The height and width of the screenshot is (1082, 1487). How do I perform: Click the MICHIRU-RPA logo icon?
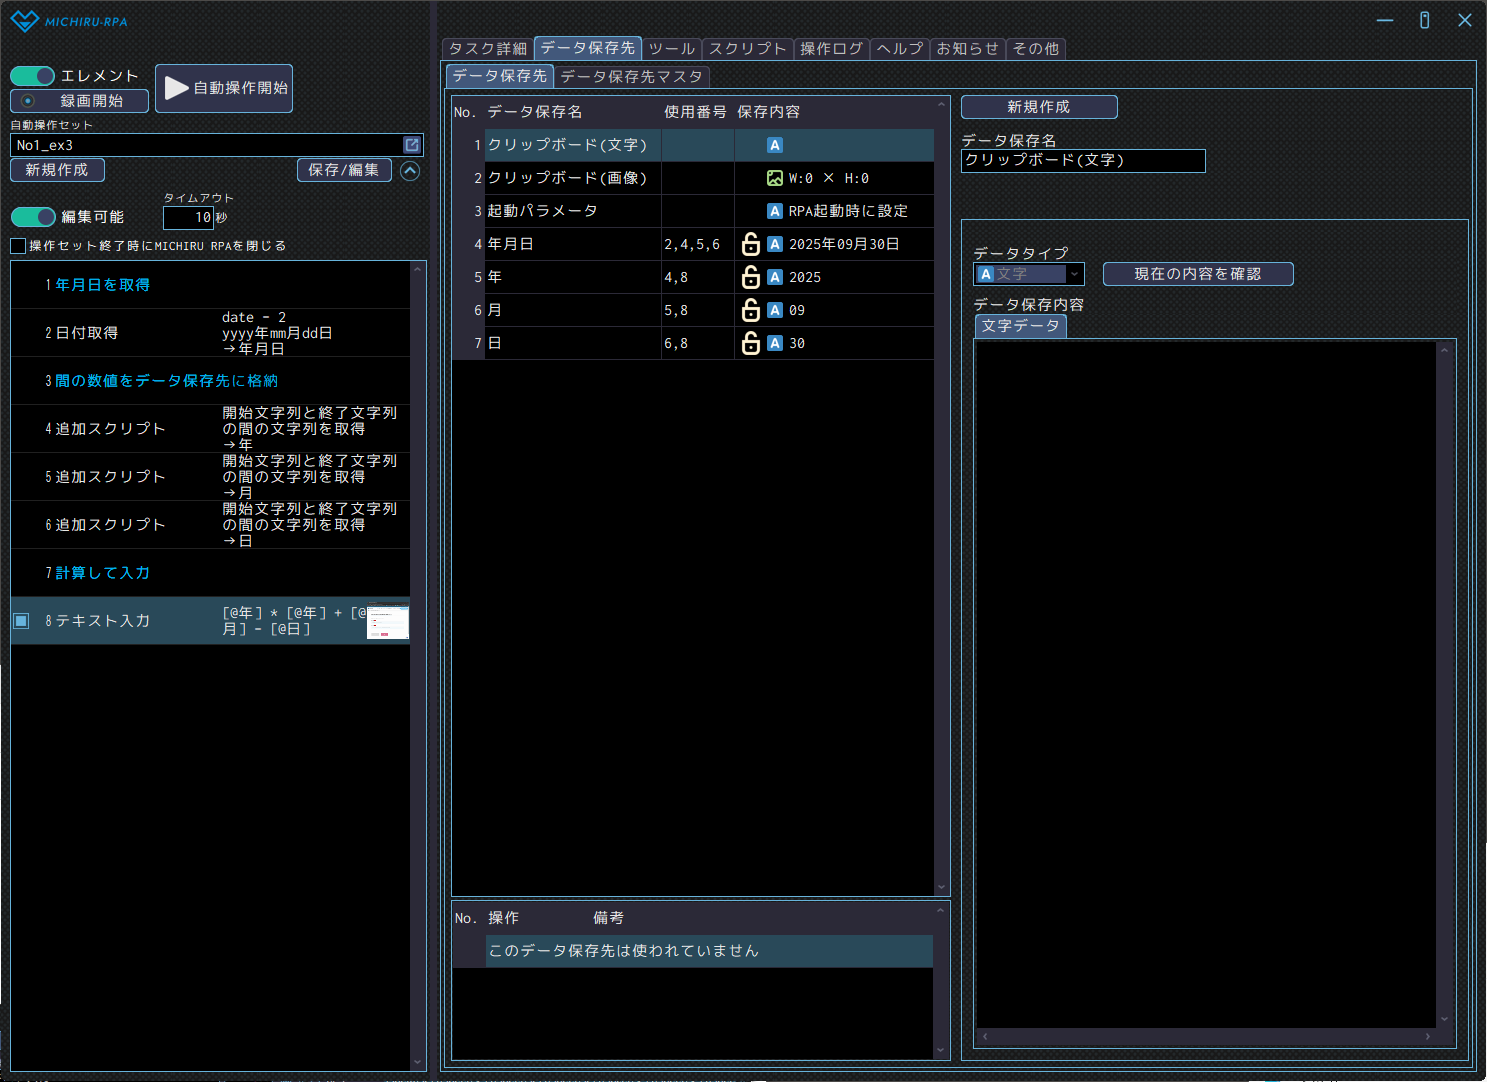tap(24, 21)
